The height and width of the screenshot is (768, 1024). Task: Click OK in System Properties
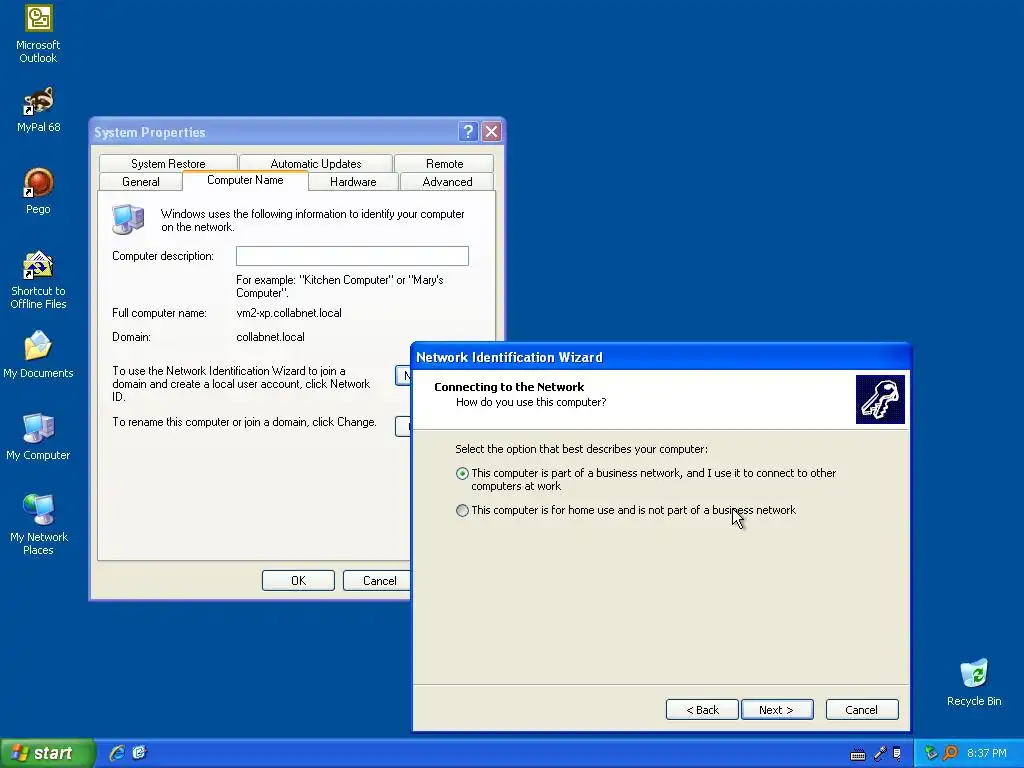point(298,581)
